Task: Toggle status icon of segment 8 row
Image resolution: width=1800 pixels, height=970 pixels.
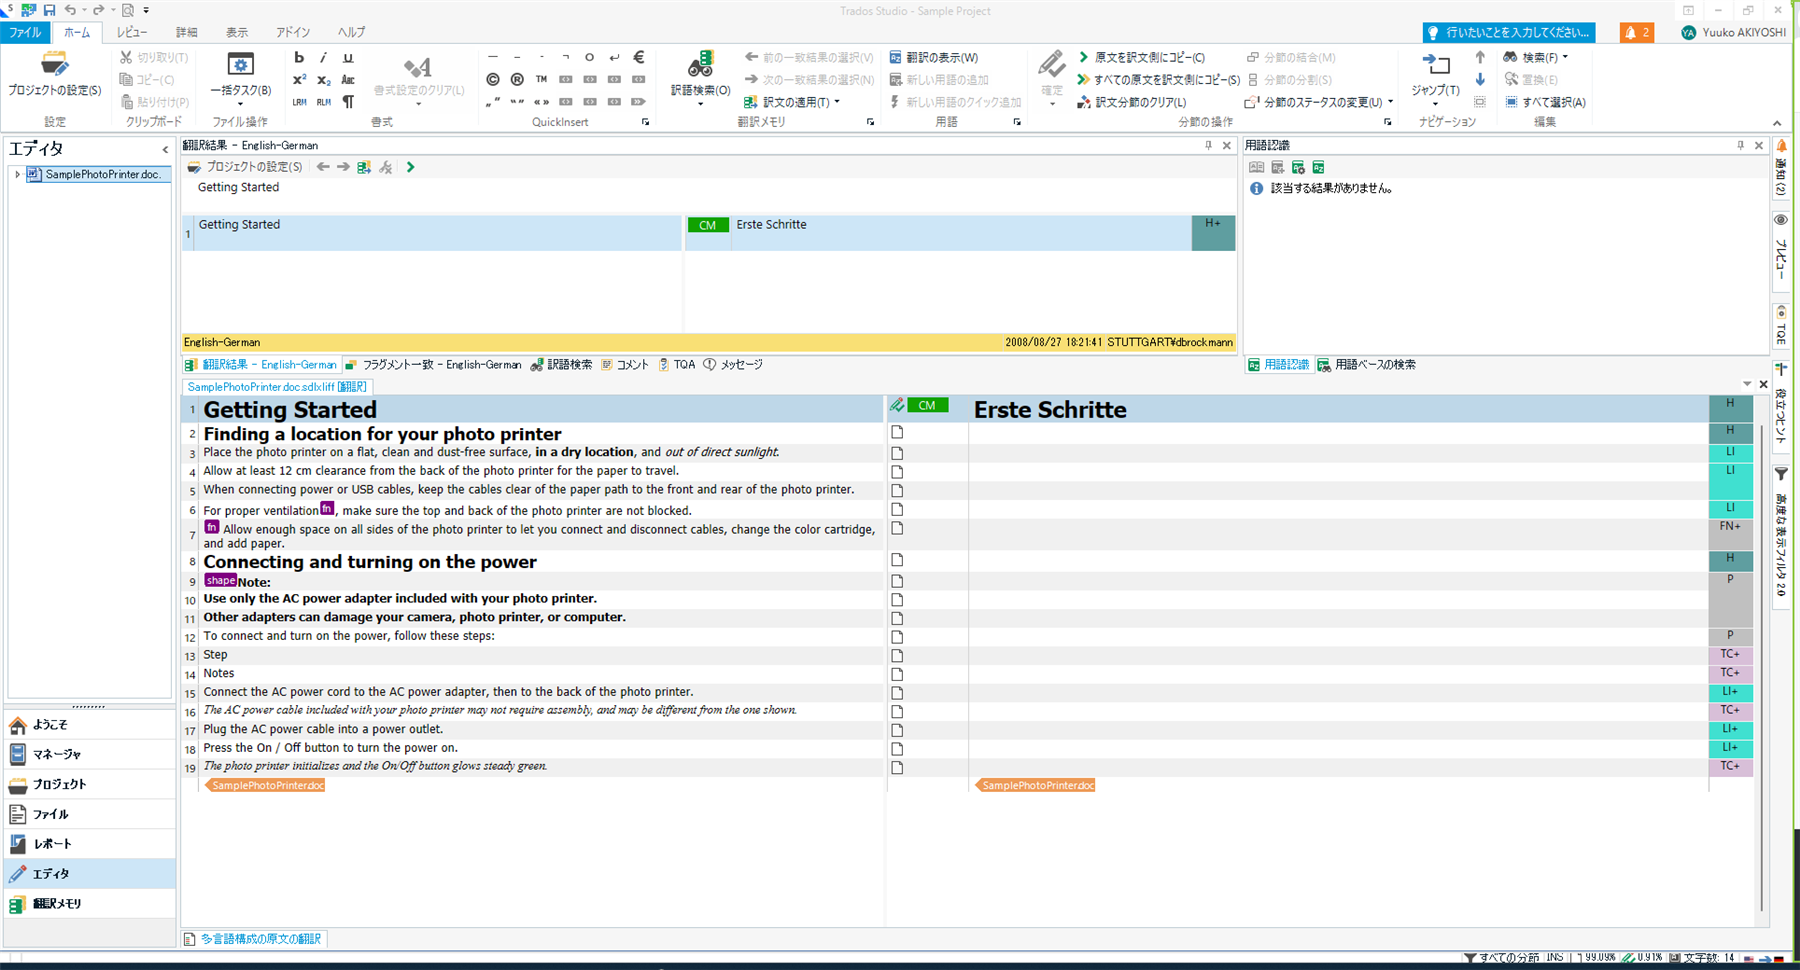Action: click(x=897, y=561)
